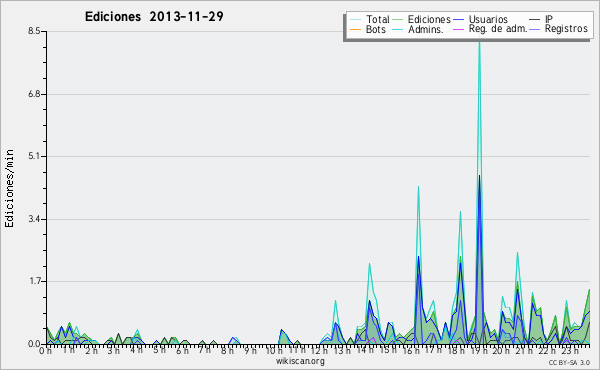
Task: Click the 'Reg. de adm.' legend label
Action: 498,29
